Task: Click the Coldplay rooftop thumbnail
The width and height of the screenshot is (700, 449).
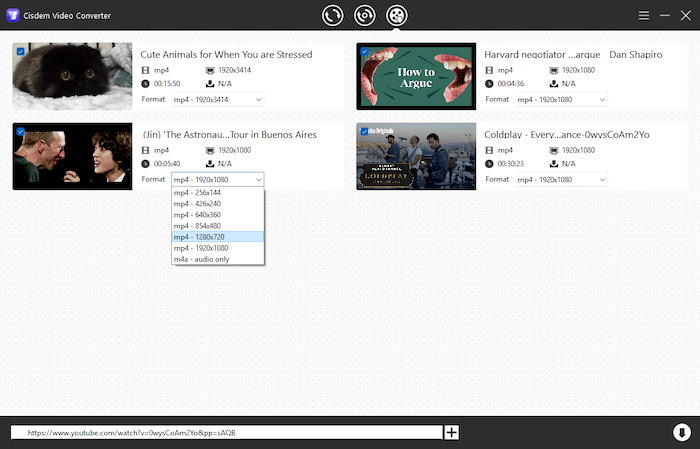Action: coord(416,156)
